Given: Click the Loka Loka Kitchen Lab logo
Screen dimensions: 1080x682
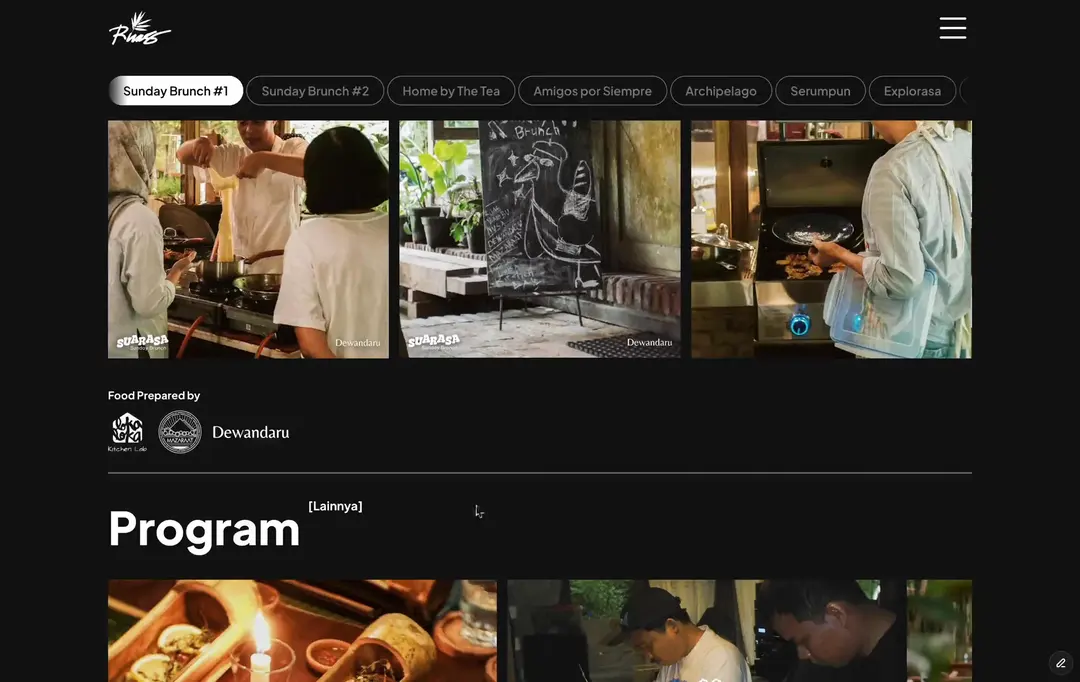Looking at the screenshot, I should click(127, 432).
